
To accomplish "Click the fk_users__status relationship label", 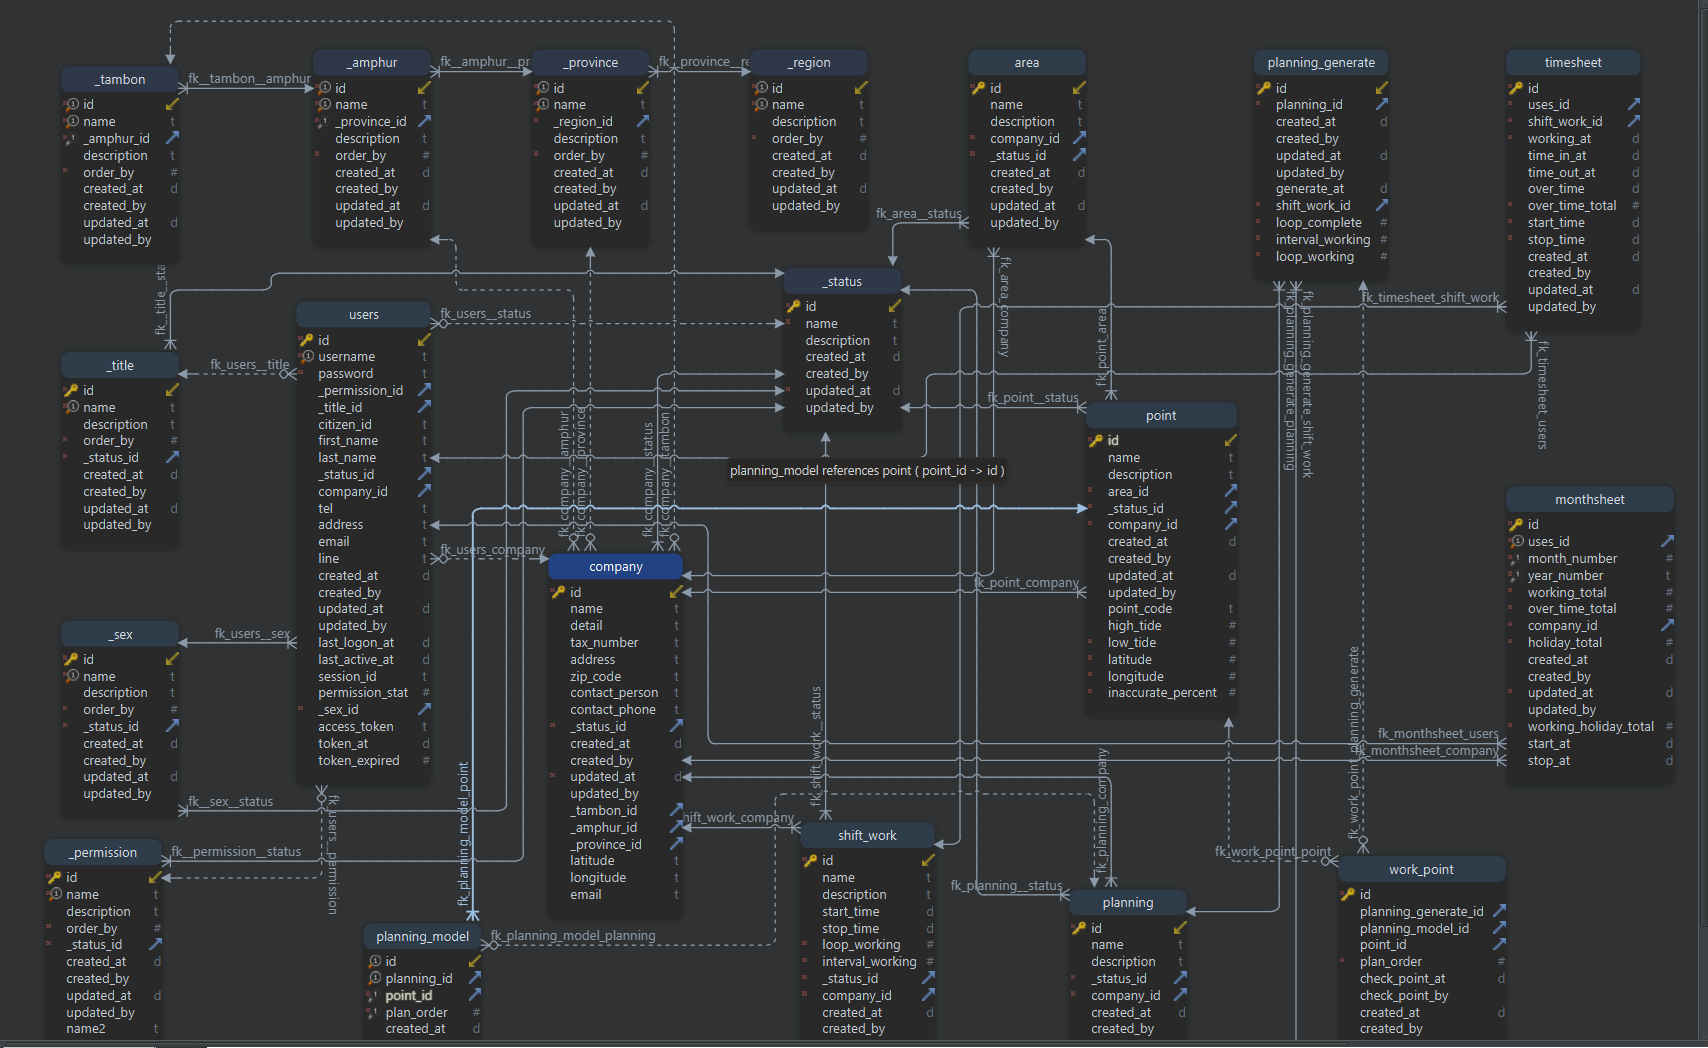I will pos(486,314).
